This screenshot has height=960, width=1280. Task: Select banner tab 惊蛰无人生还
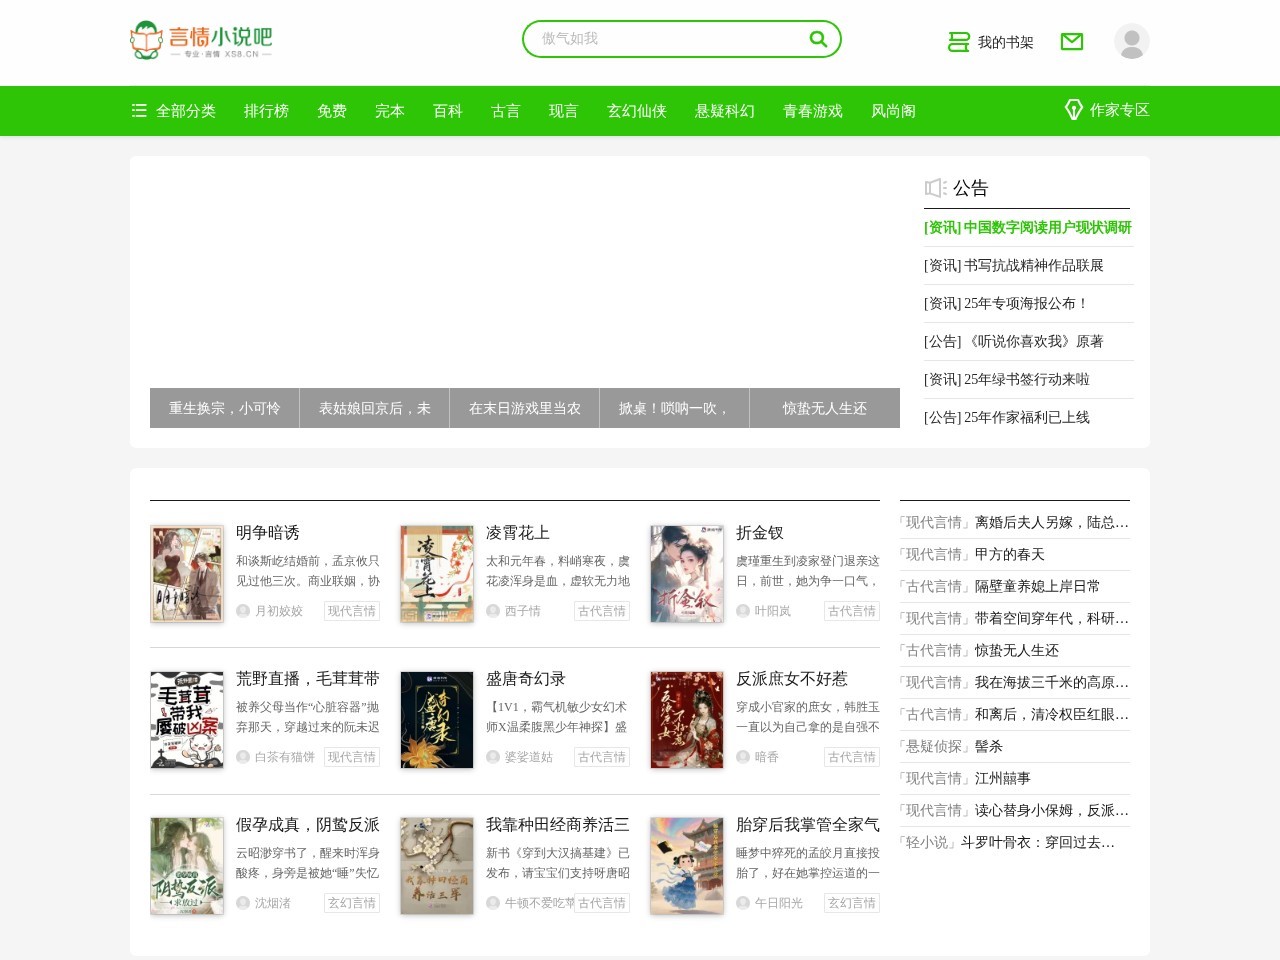[825, 408]
